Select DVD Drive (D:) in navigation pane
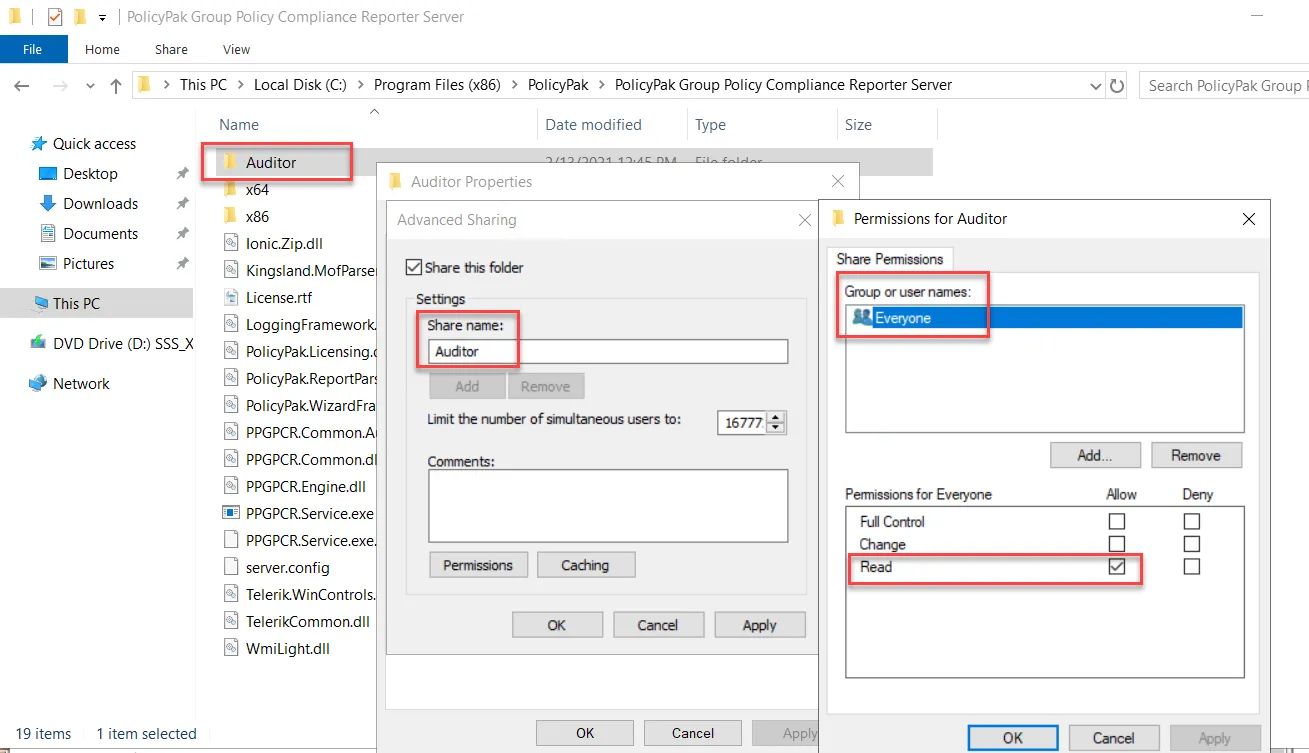1309x753 pixels. [x=123, y=343]
